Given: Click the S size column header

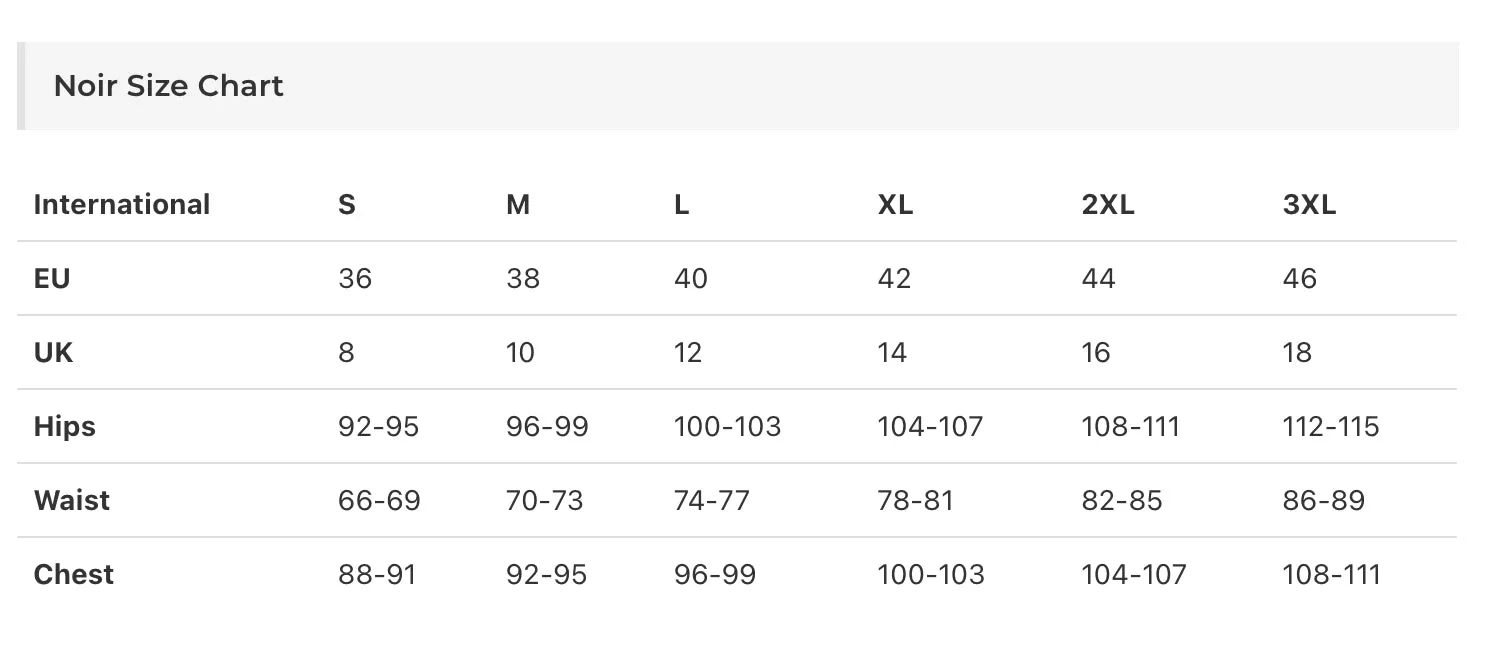Looking at the screenshot, I should click(x=347, y=204).
